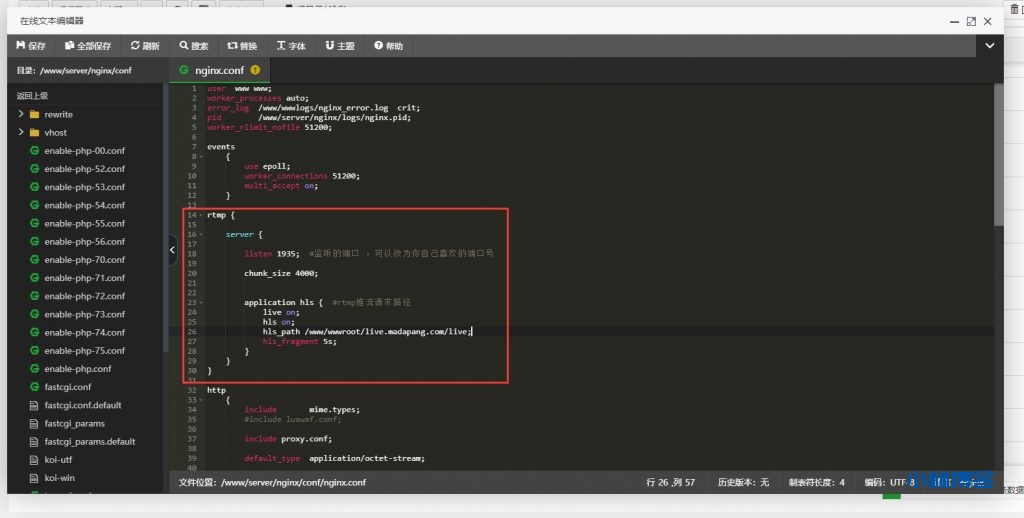Click the 制表符长度 tab size setting
The width and height of the screenshot is (1024, 518).
point(816,482)
